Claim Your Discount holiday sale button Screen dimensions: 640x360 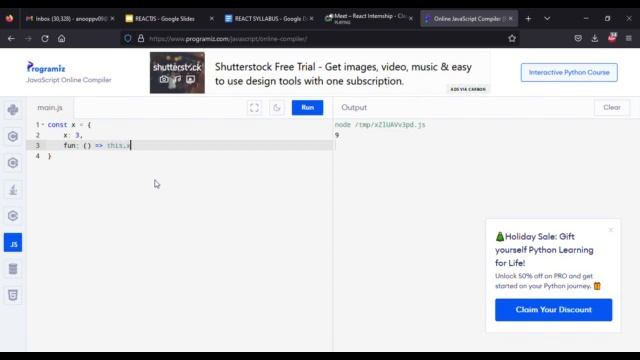[553, 310]
